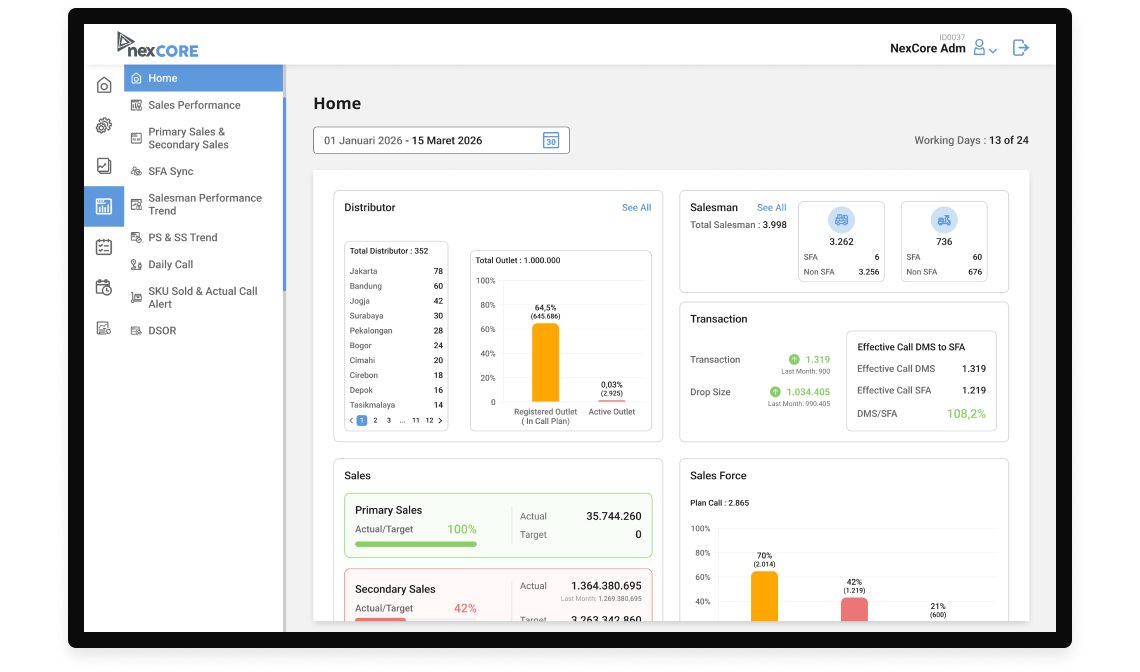Open the settings gear in left rail
The image size is (1140, 672).
click(x=104, y=126)
